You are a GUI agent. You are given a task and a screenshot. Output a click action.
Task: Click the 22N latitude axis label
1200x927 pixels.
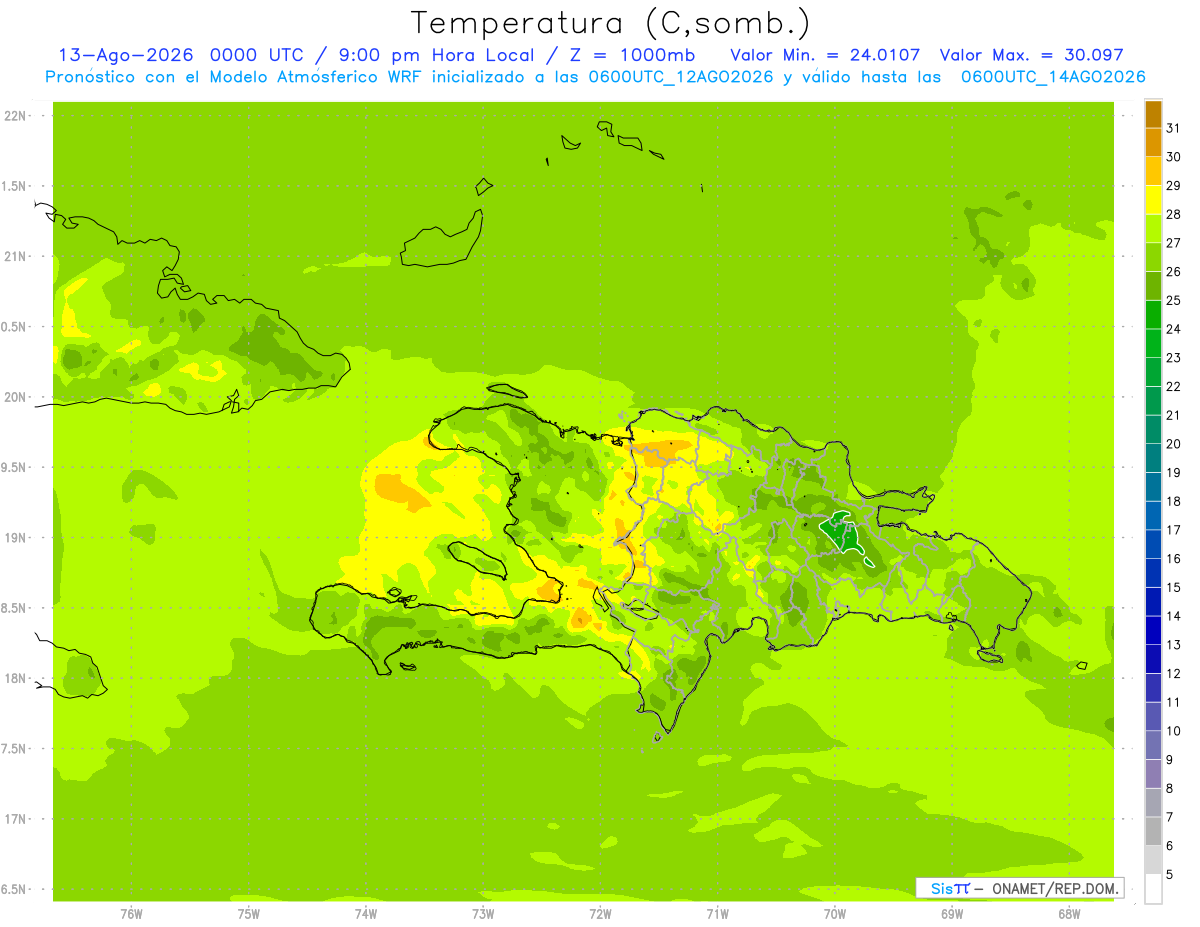click(x=15, y=116)
